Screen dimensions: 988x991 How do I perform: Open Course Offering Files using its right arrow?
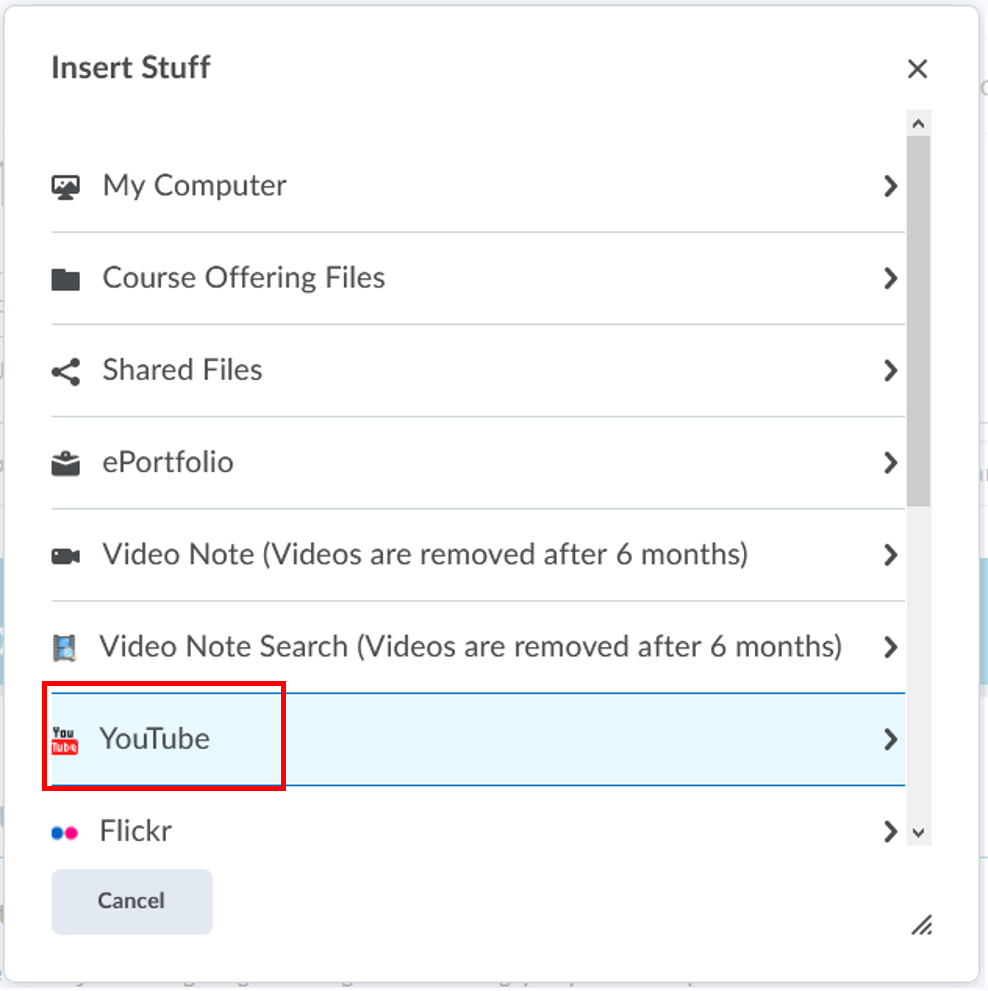click(x=890, y=278)
